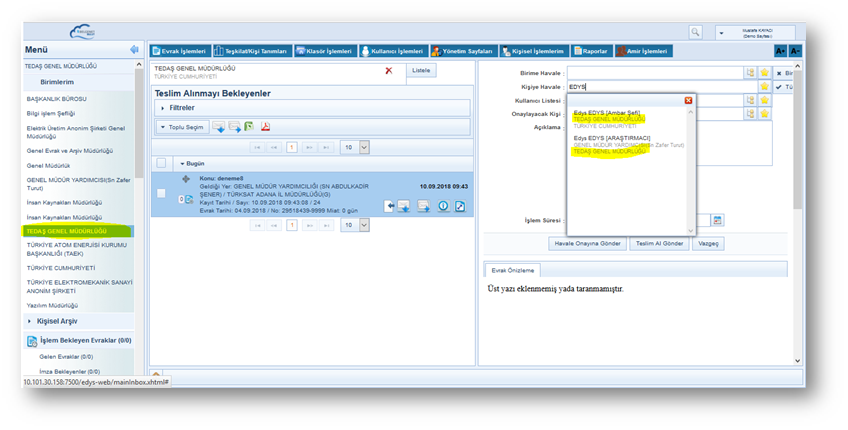Image resolution: width=848 pixels, height=430 pixels.
Task: Toggle the select-all checkbox above Bugün
Action: coord(162,163)
